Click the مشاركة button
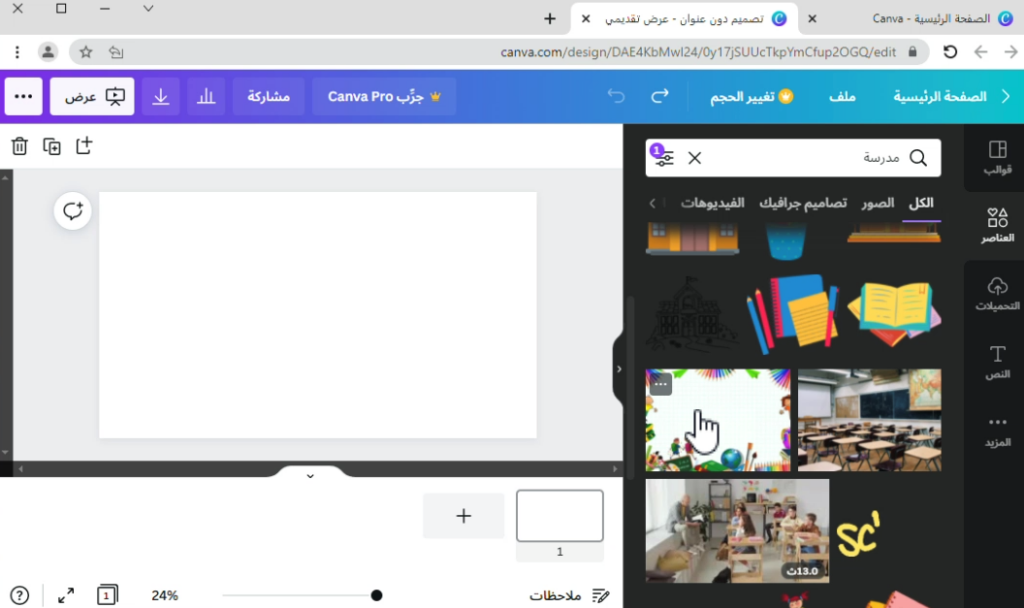The width and height of the screenshot is (1024, 608). (268, 96)
